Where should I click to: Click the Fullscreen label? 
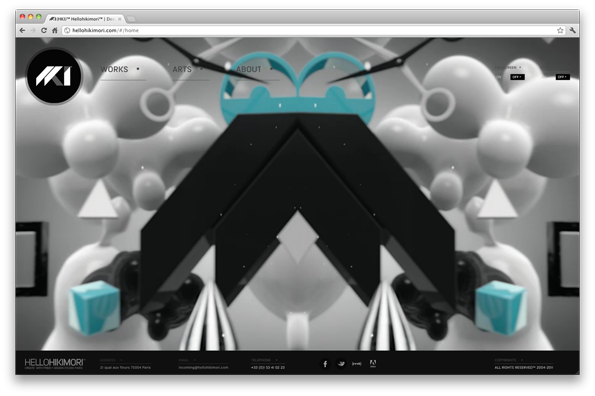point(506,67)
